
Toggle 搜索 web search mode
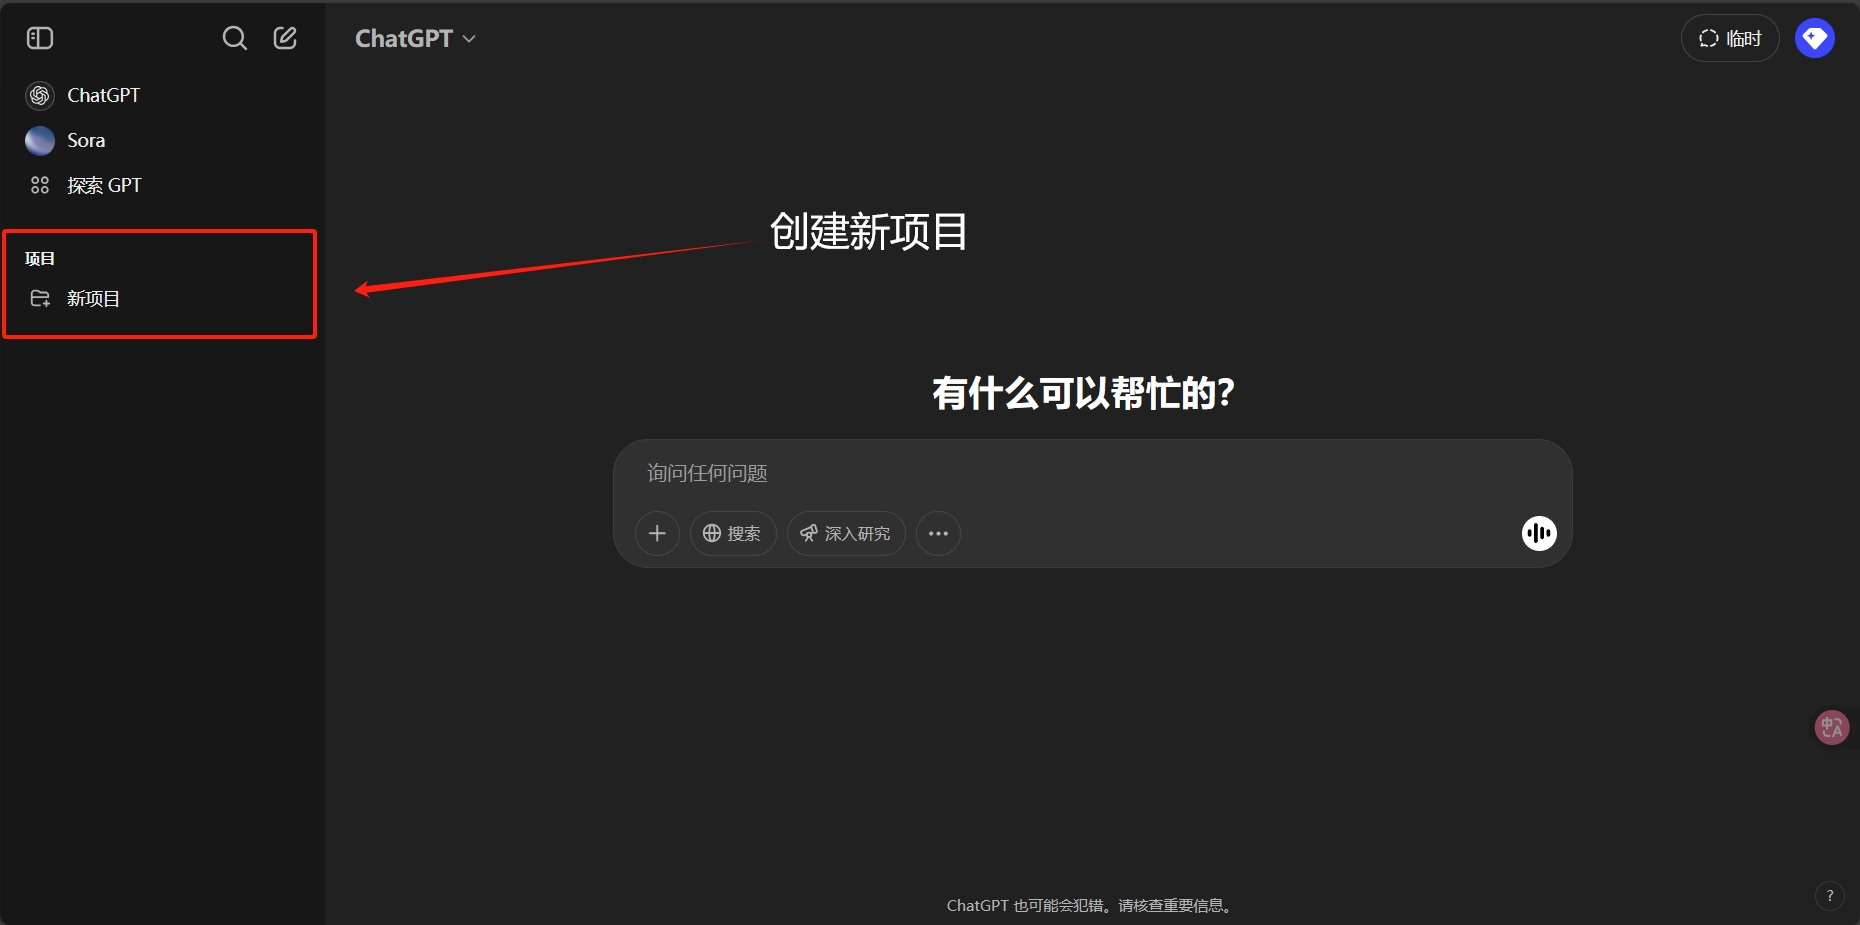coord(733,533)
